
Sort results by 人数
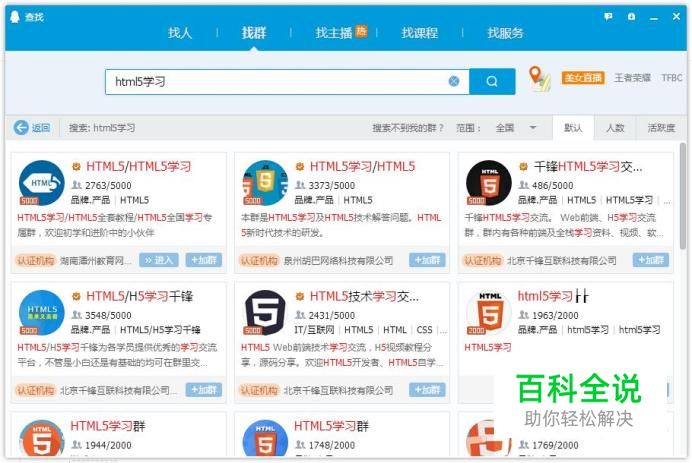coord(615,128)
